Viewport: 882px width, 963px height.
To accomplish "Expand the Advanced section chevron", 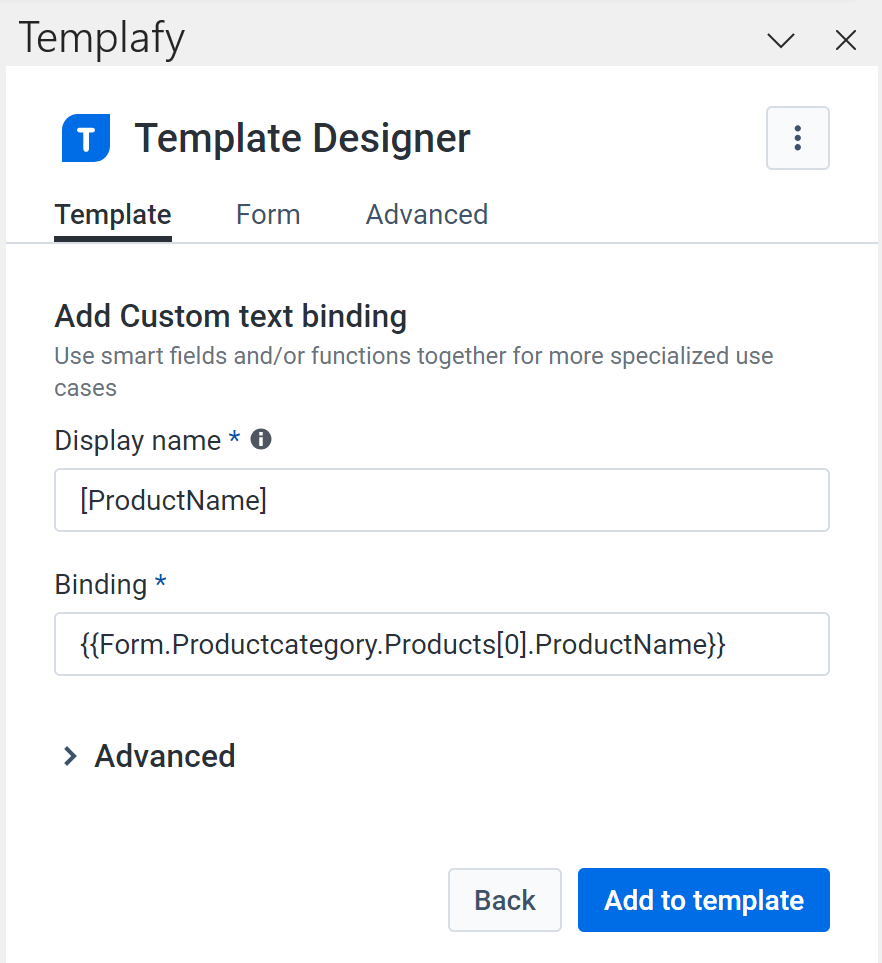I will 70,756.
